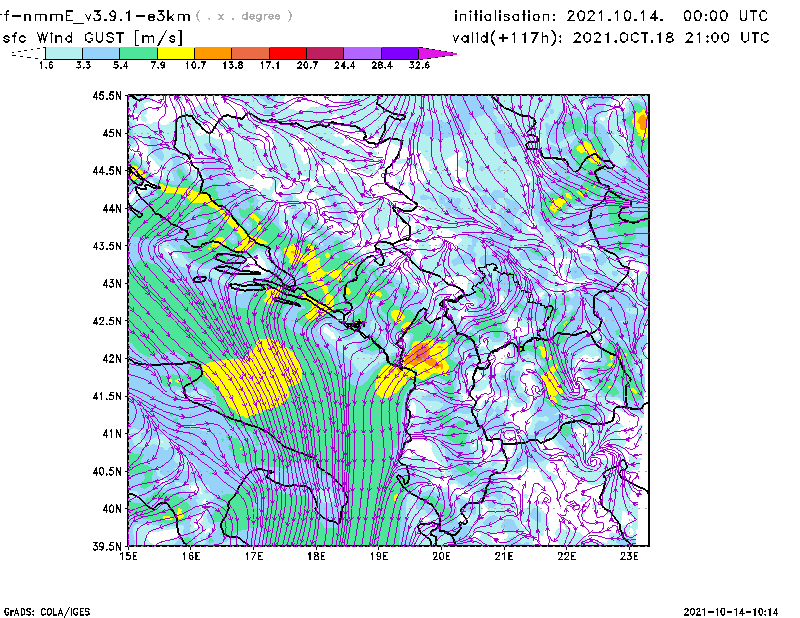Click the bright red legend swatch
The height and width of the screenshot is (618, 800).
[288, 53]
